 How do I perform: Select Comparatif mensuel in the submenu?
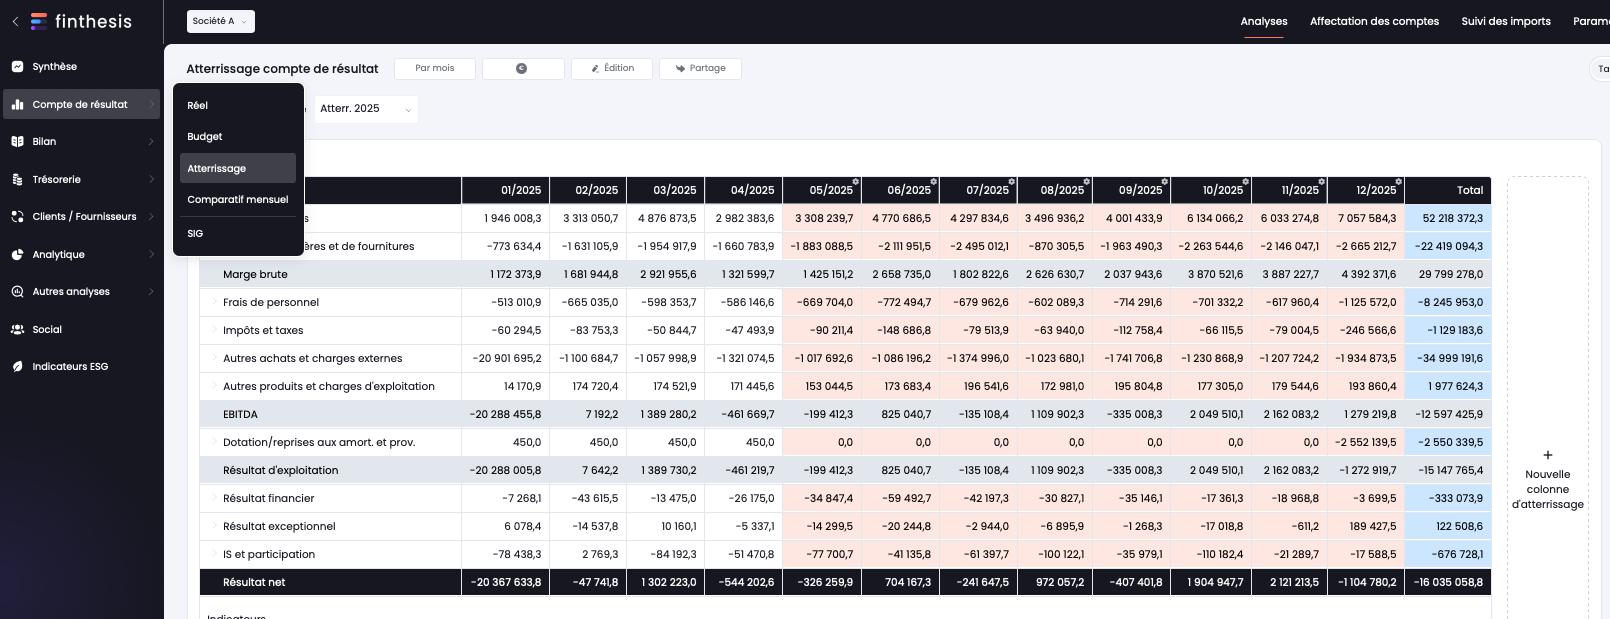[x=238, y=200]
